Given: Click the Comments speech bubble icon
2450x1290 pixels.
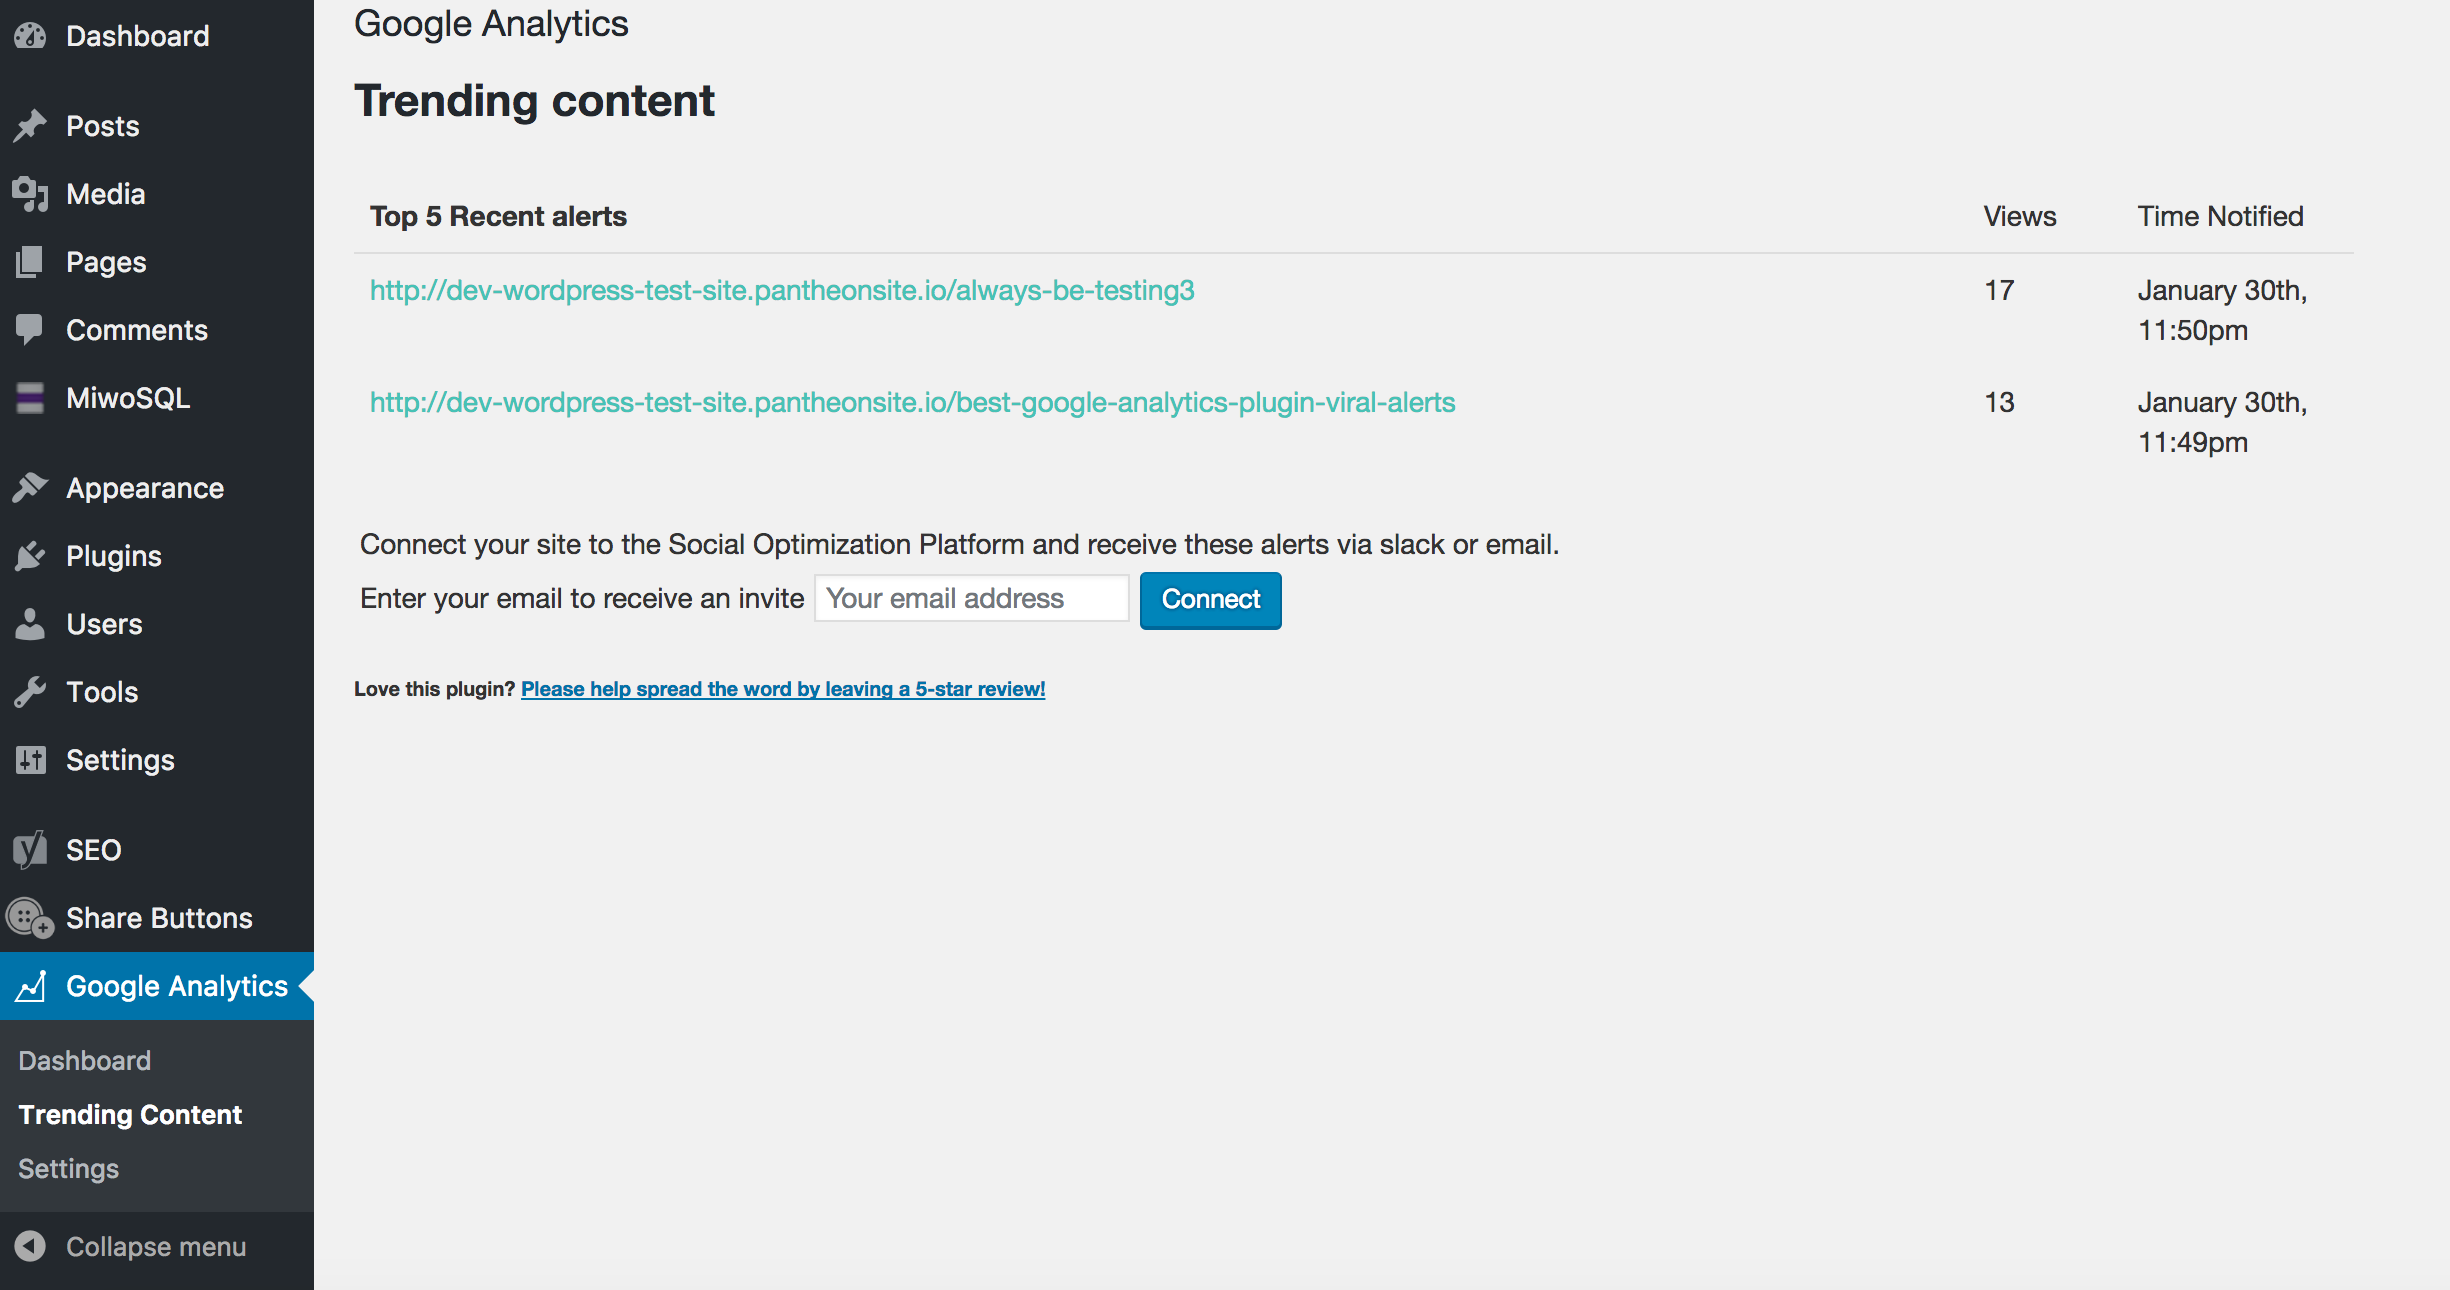Looking at the screenshot, I should 30,330.
